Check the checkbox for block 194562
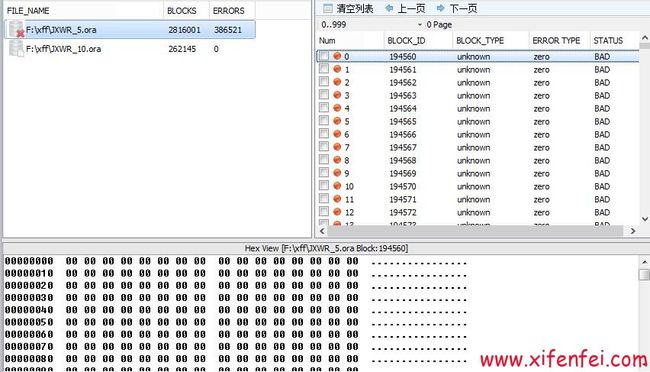 tap(324, 82)
